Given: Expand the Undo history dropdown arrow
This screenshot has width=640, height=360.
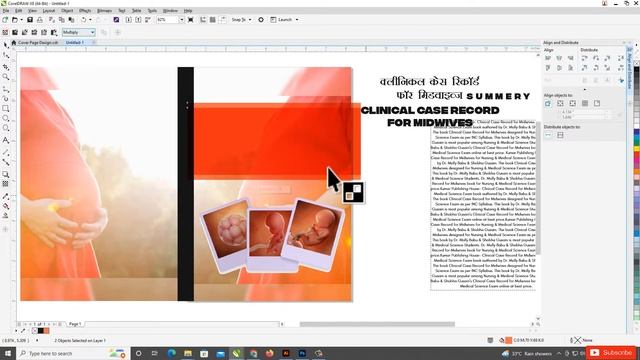Looking at the screenshot, I should pyautogui.click(x=90, y=20).
